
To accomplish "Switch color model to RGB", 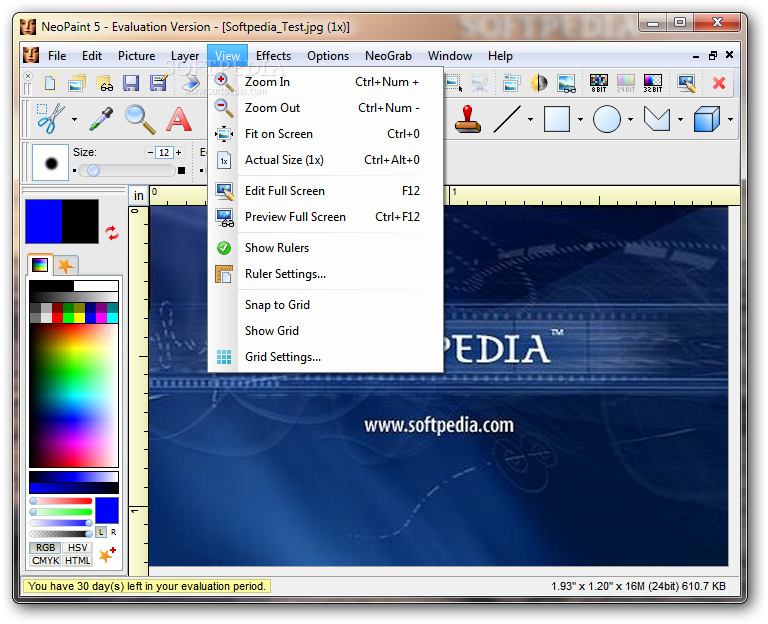I will click(45, 548).
